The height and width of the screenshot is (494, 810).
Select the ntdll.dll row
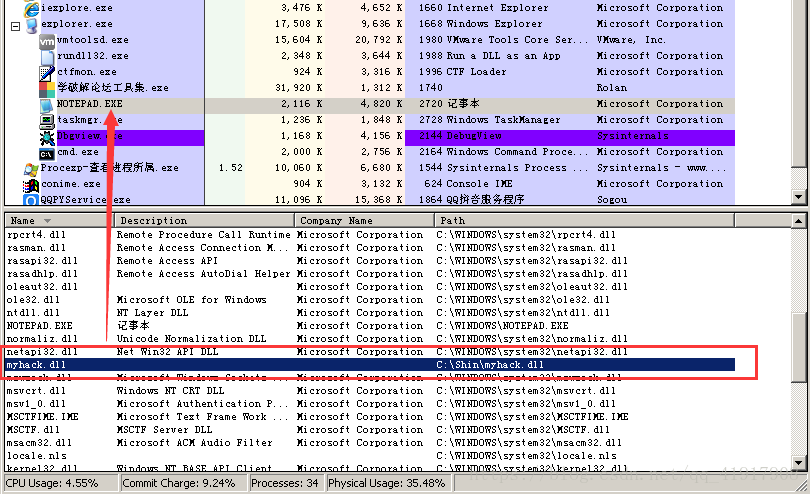click(x=369, y=313)
